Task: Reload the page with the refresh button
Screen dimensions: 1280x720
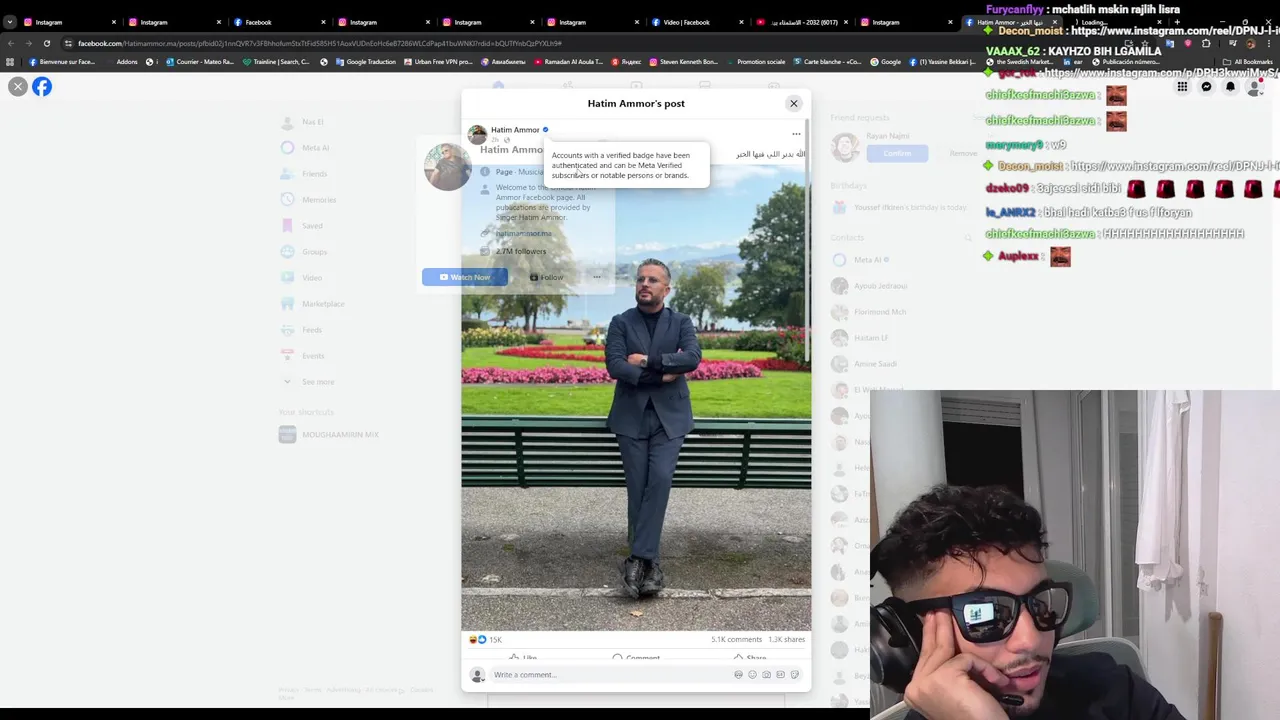Action: [46, 43]
